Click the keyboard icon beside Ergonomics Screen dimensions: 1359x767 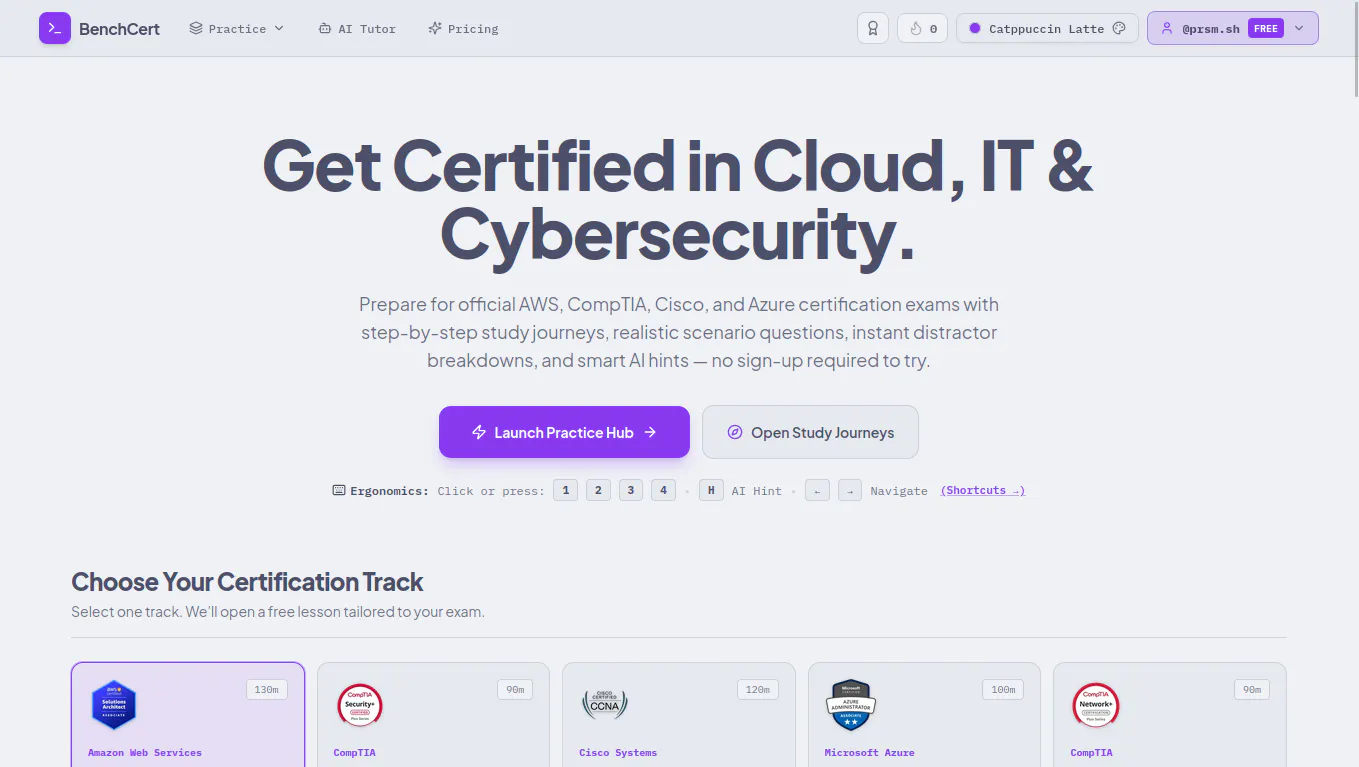339,490
